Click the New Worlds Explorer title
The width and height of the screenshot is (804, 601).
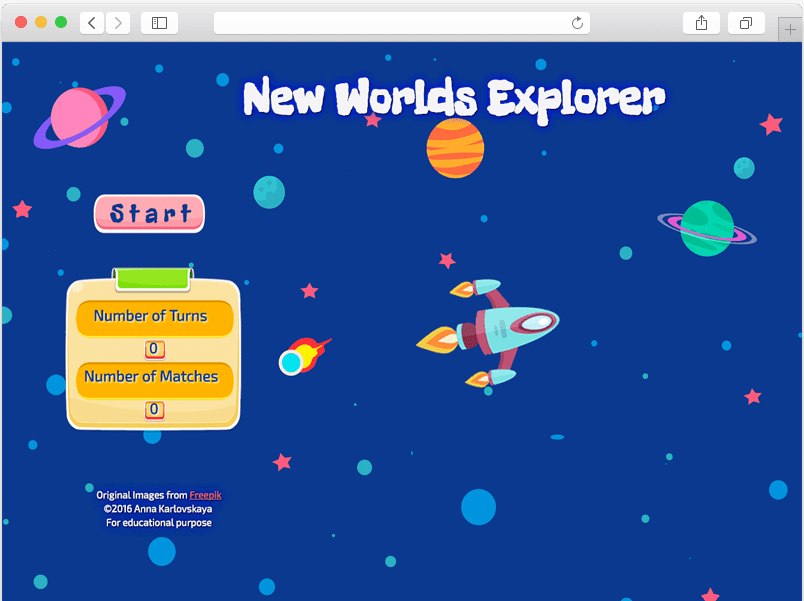pyautogui.click(x=453, y=100)
